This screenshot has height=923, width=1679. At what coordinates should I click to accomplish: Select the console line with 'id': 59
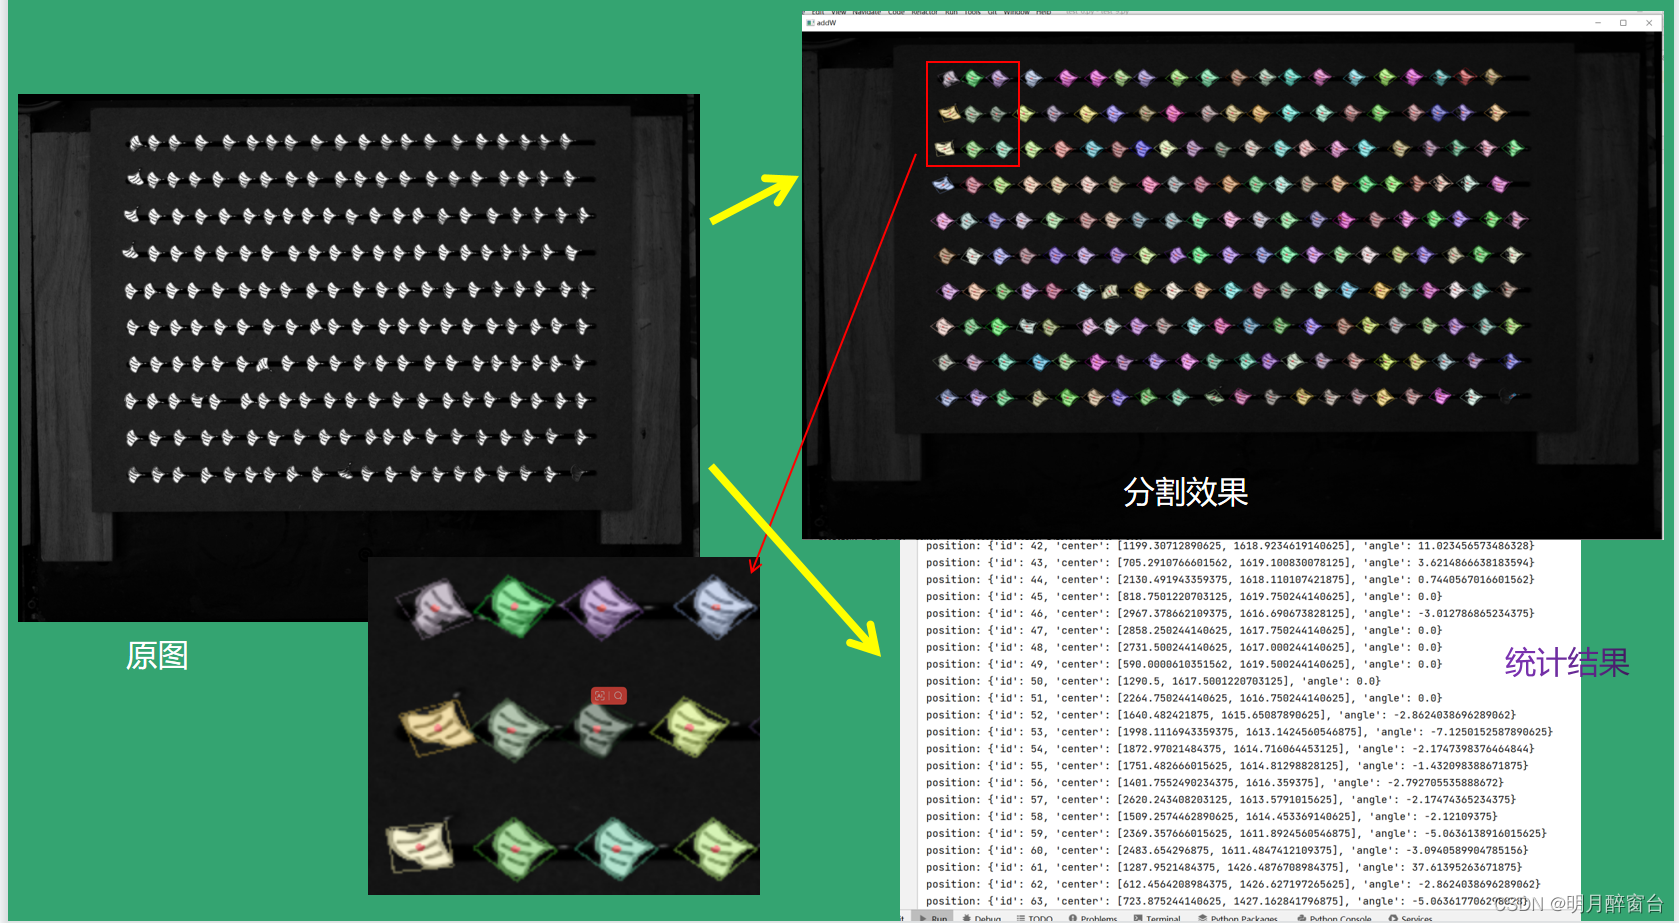coord(1236,834)
